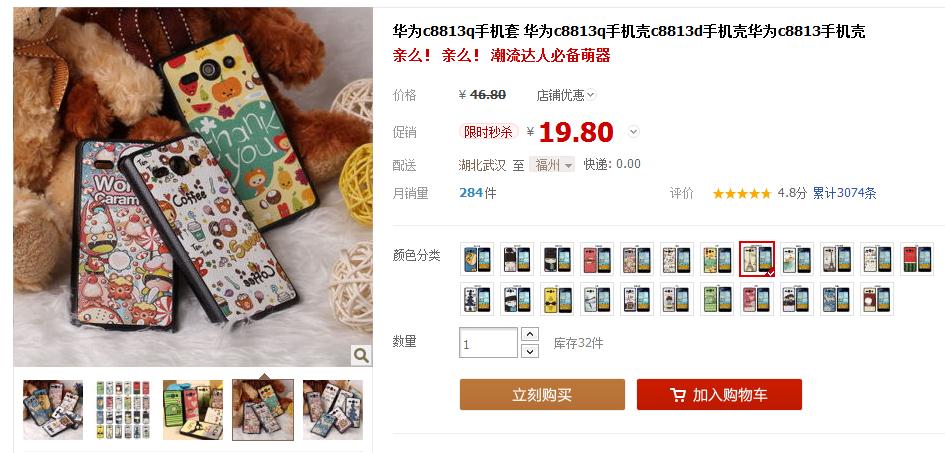Show the many-cases grid gallery thumbnail
This screenshot has width=945, height=453.
coord(123,410)
